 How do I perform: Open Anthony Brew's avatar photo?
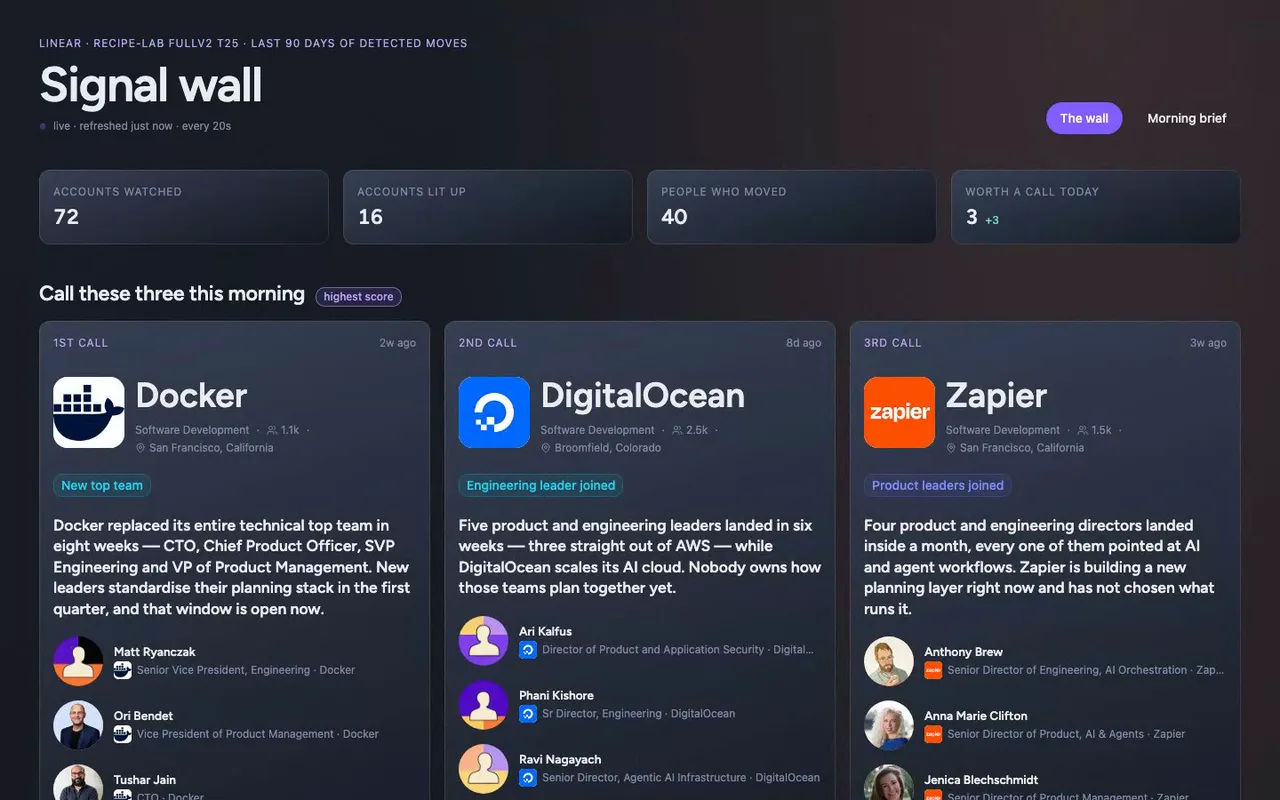point(889,661)
